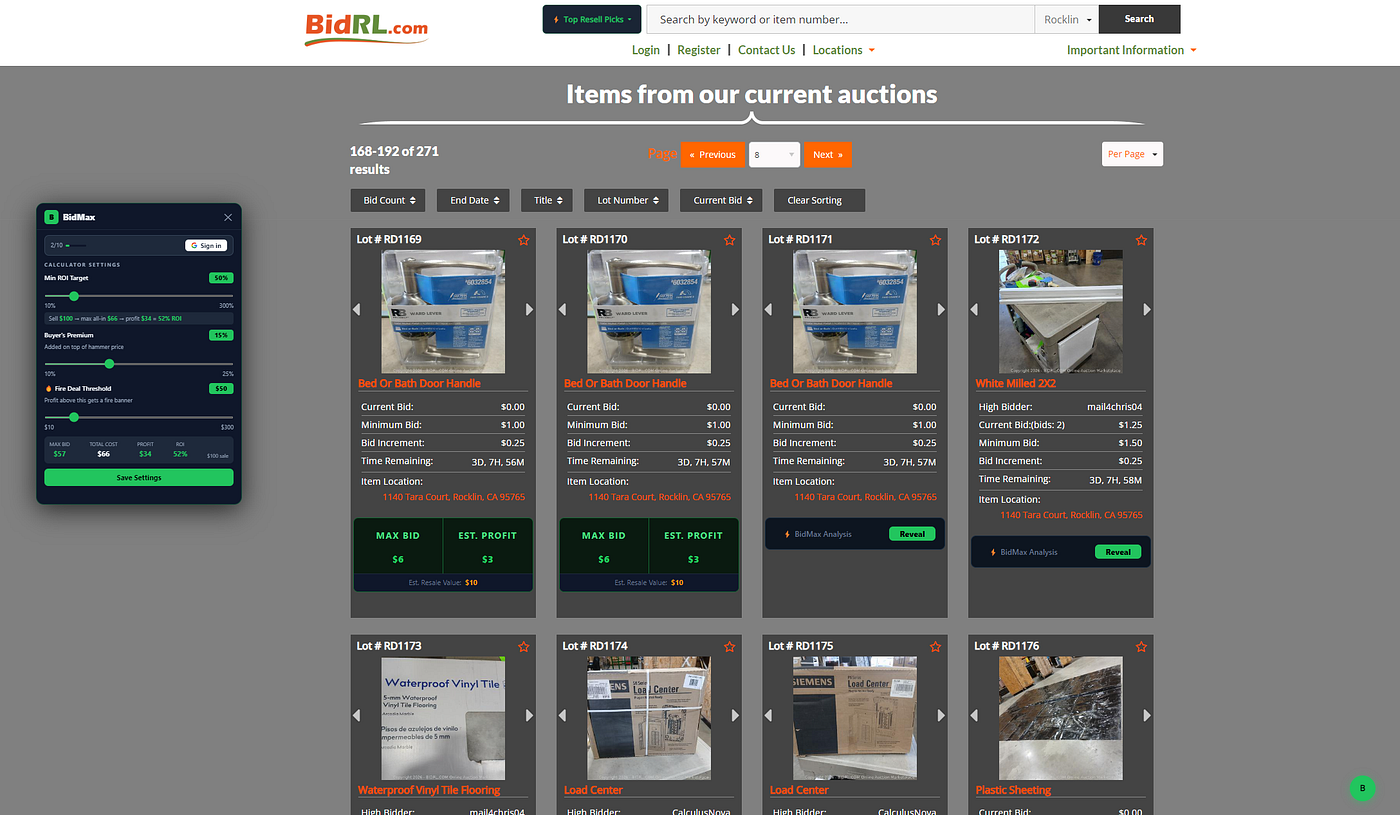Advance to next photo of Lot RD1170
The width and height of the screenshot is (1400, 815).
(735, 310)
